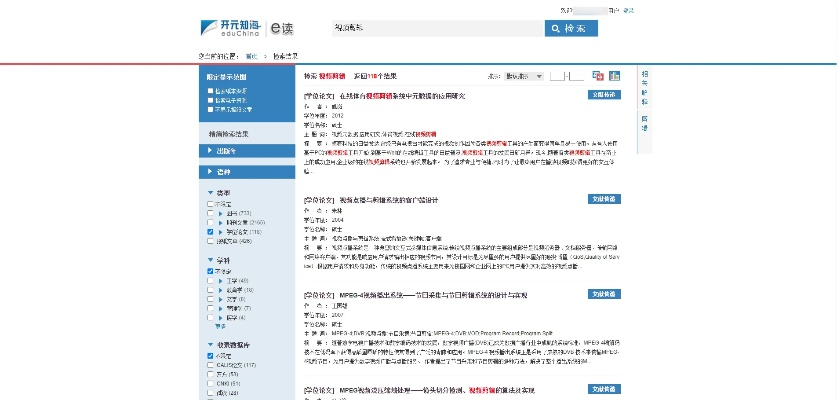The height and width of the screenshot is (400, 837).
Task: Check the 图书 (733) type checkbox
Action: [x=211, y=213]
